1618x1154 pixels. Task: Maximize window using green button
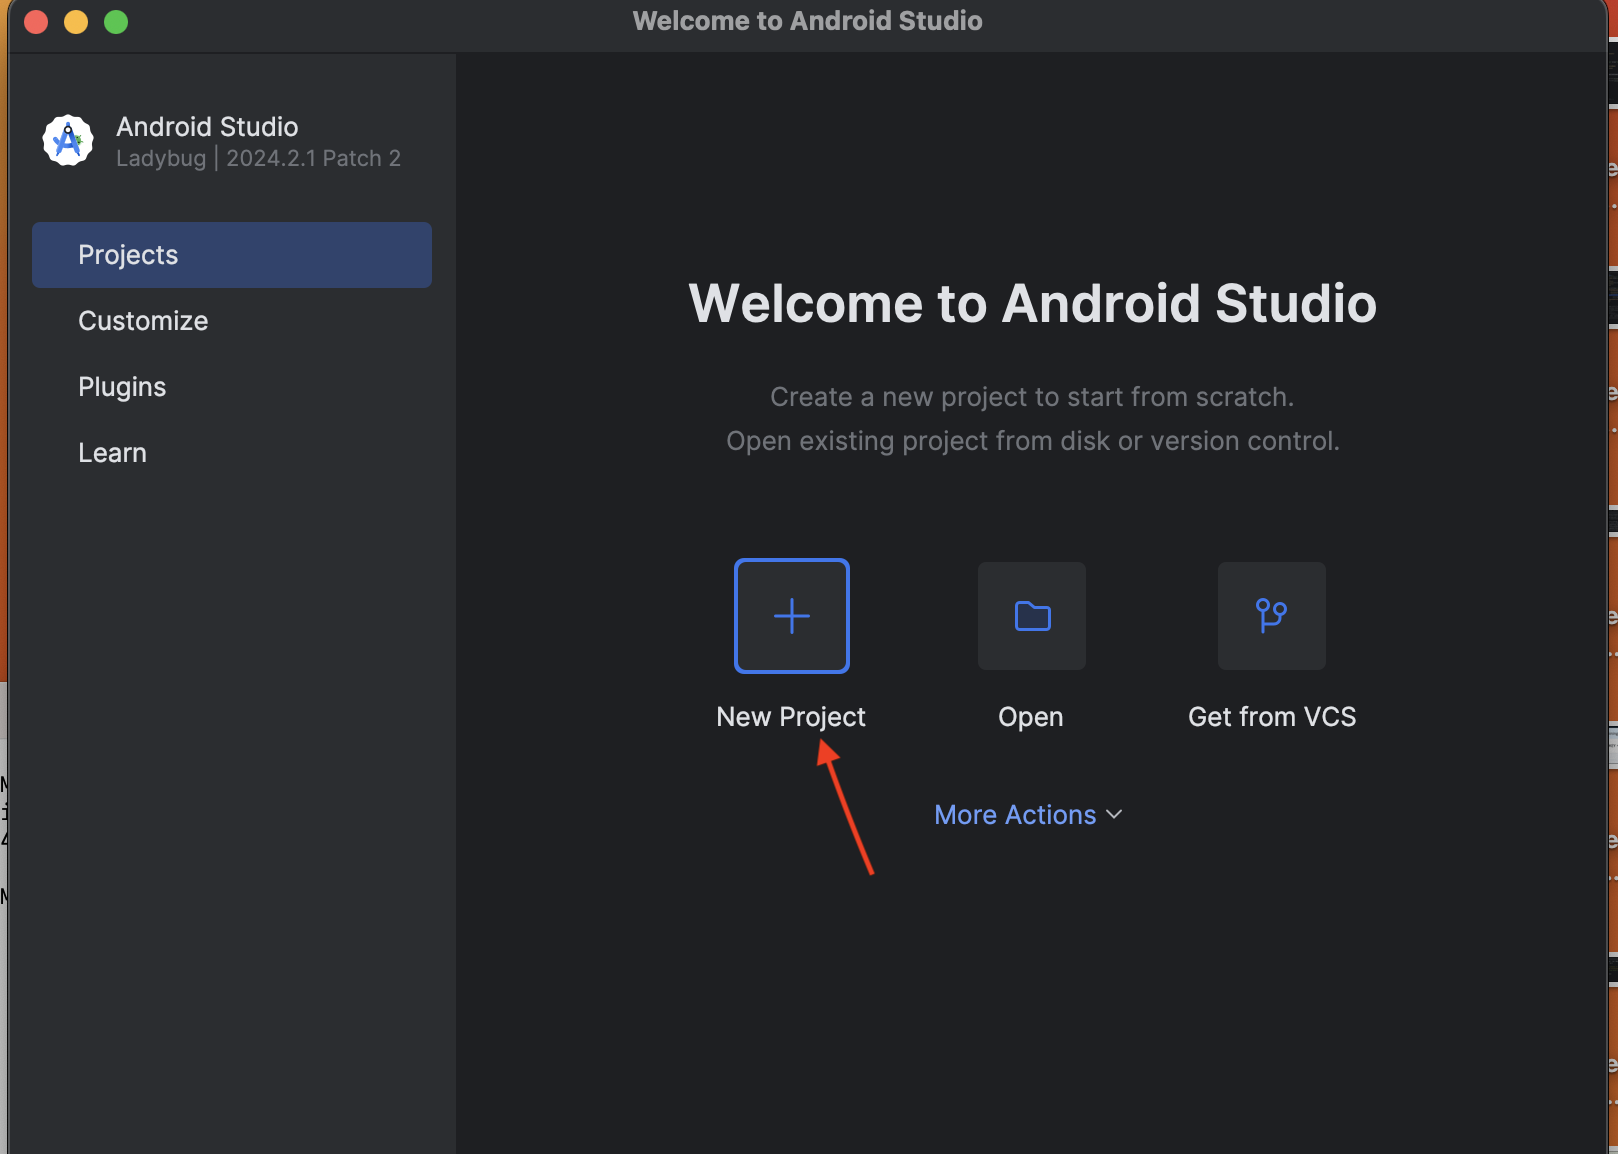pyautogui.click(x=116, y=22)
